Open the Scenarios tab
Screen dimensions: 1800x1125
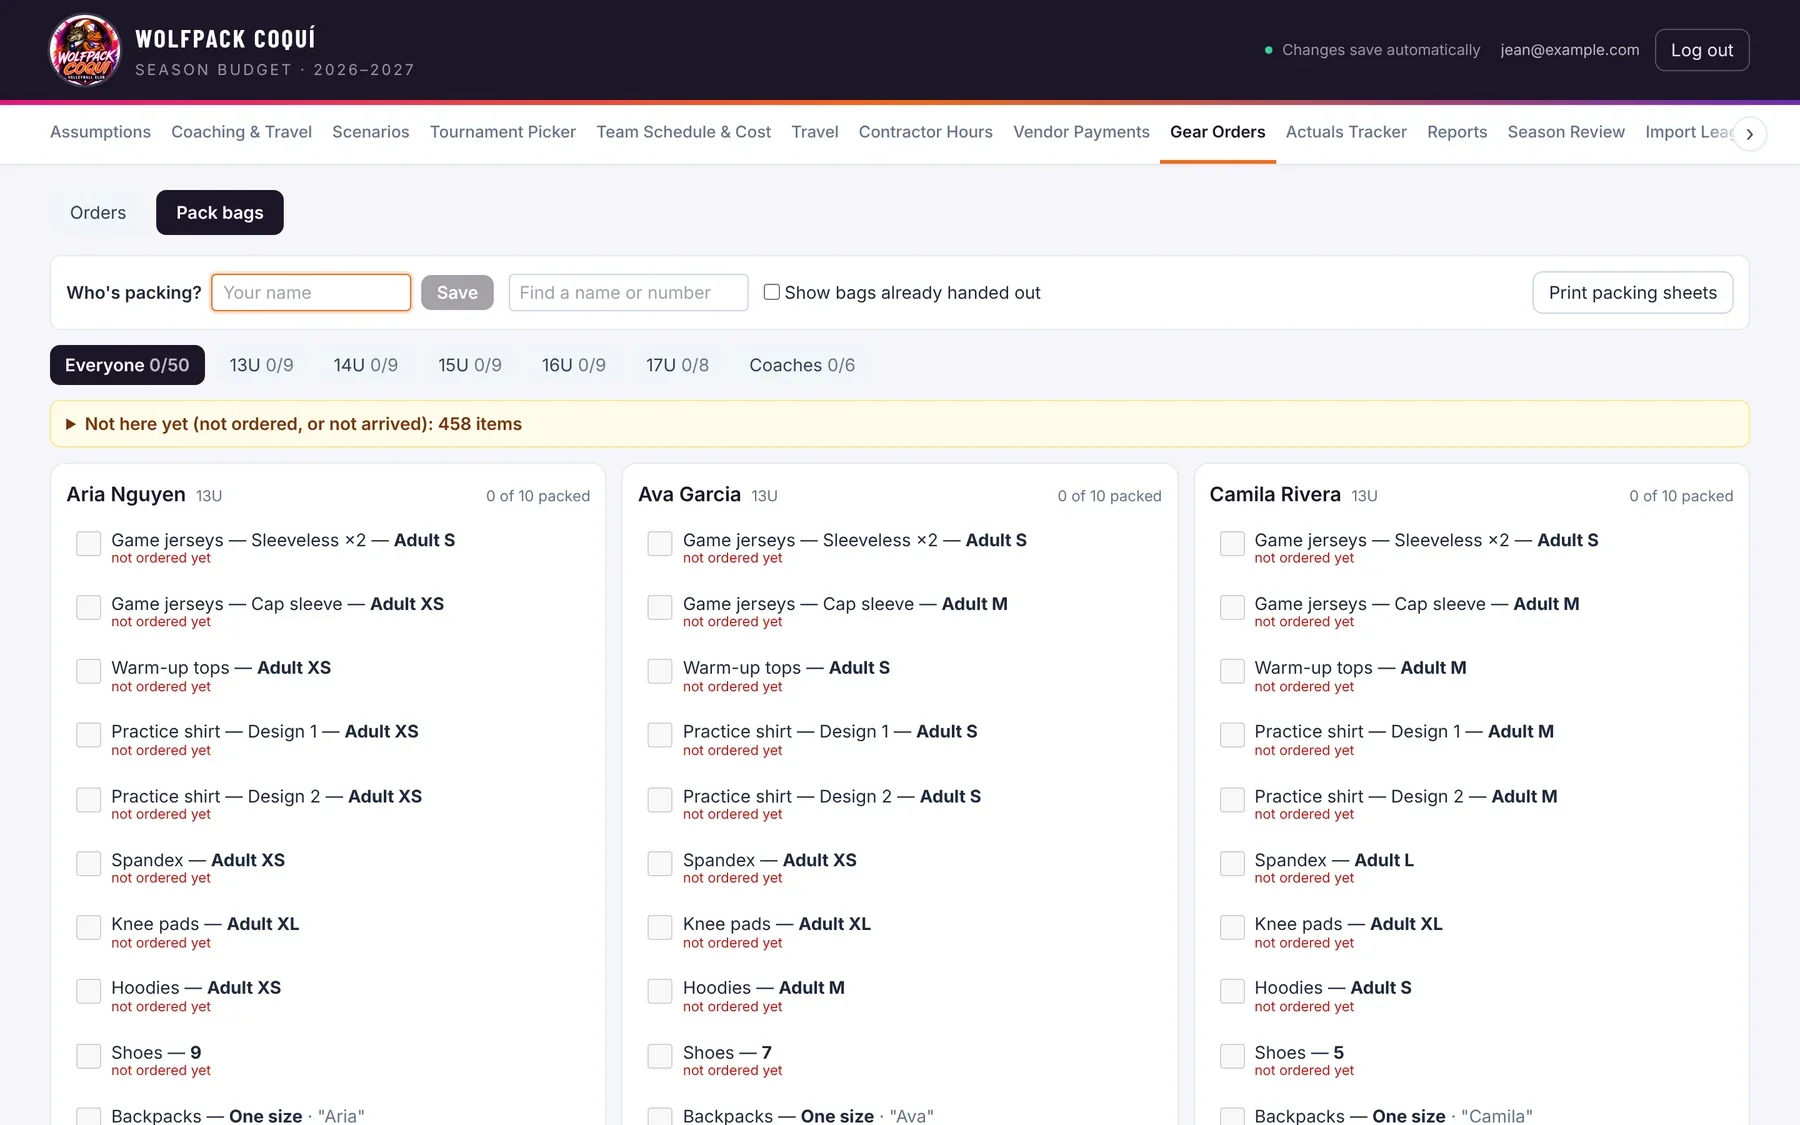click(370, 132)
